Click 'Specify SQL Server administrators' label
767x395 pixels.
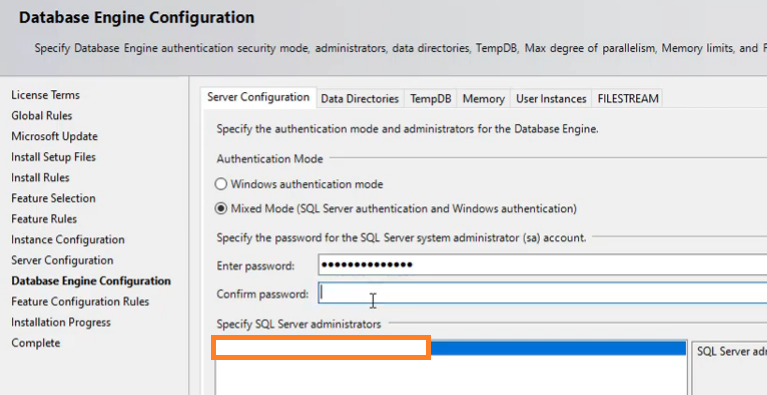coord(298,324)
